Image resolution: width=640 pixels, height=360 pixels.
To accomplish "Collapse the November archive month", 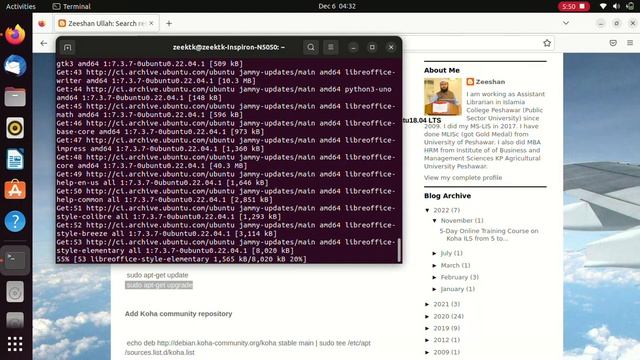I will click(435, 220).
